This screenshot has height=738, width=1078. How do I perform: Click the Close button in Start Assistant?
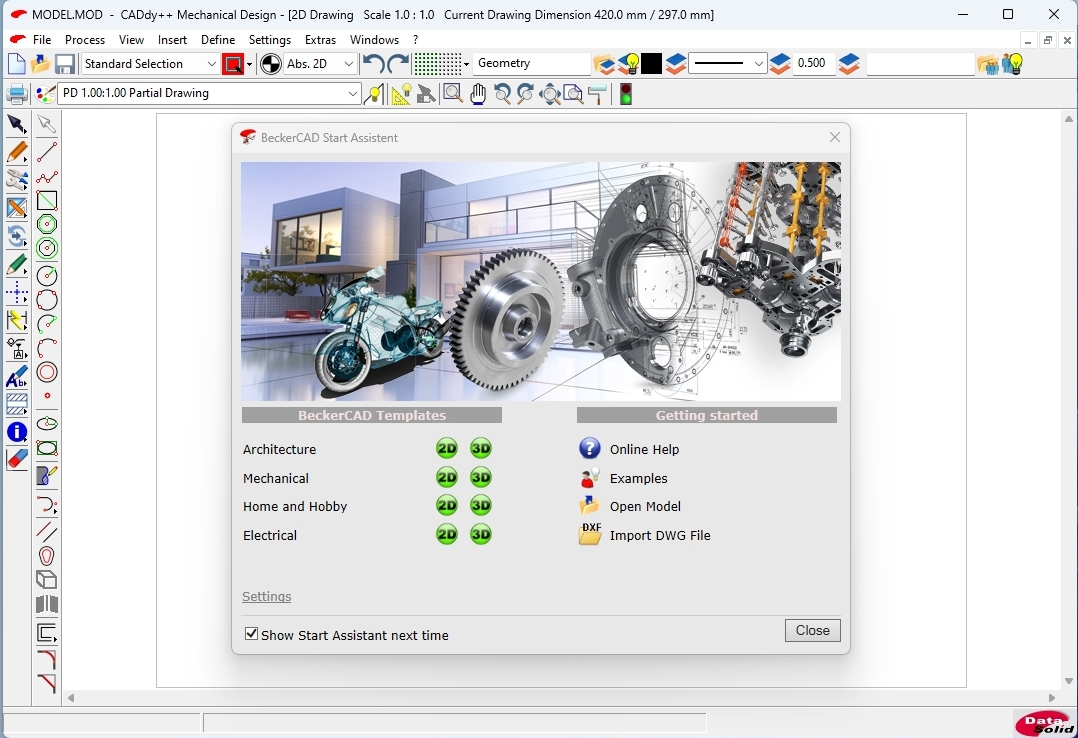pos(813,631)
